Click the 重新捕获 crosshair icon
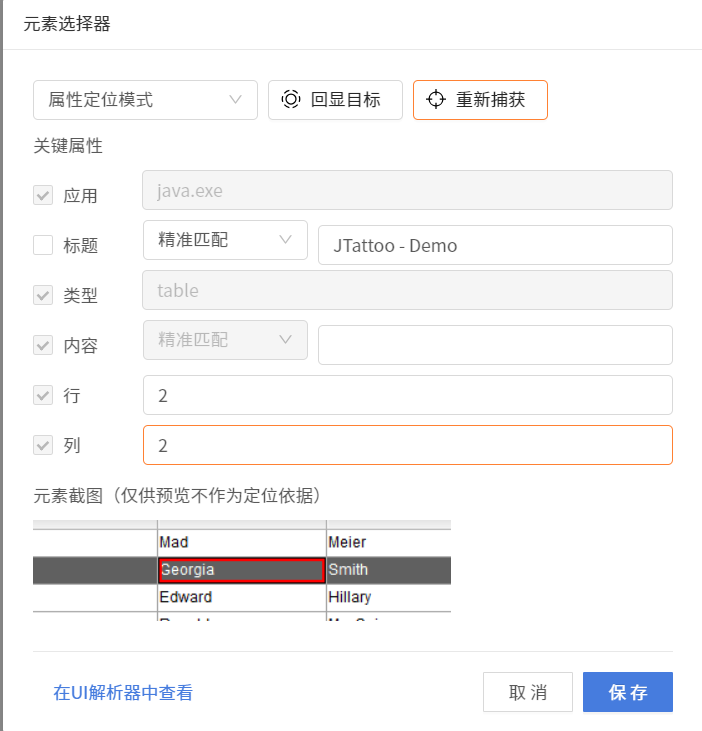The image size is (702, 731). coord(435,100)
